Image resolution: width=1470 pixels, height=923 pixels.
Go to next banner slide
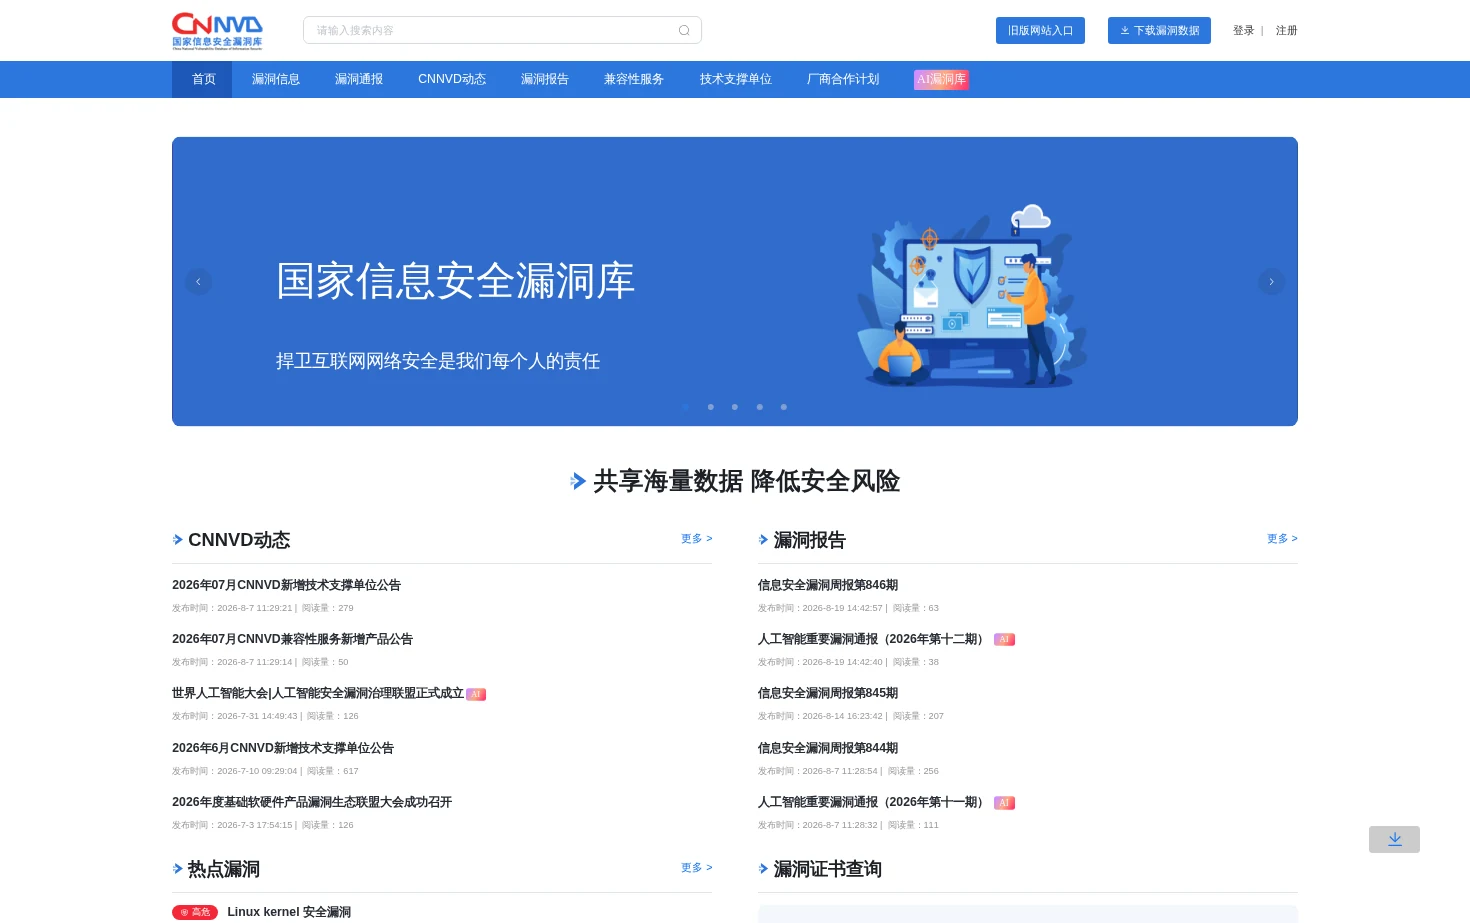pos(1271,282)
